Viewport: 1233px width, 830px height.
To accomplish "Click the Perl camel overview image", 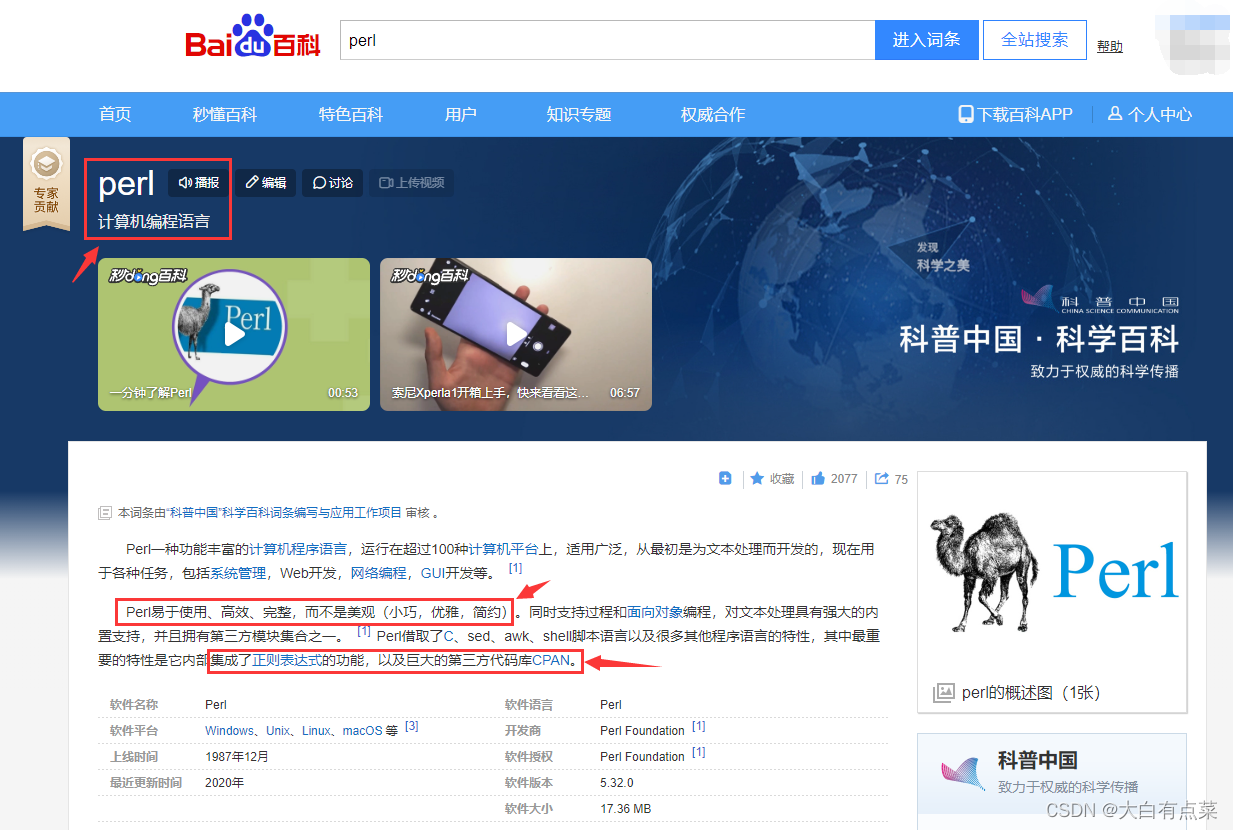I will [x=1052, y=572].
